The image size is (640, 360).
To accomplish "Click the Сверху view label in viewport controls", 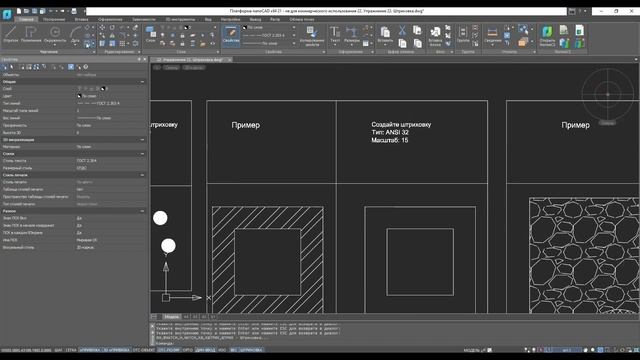I will tap(171, 68).
